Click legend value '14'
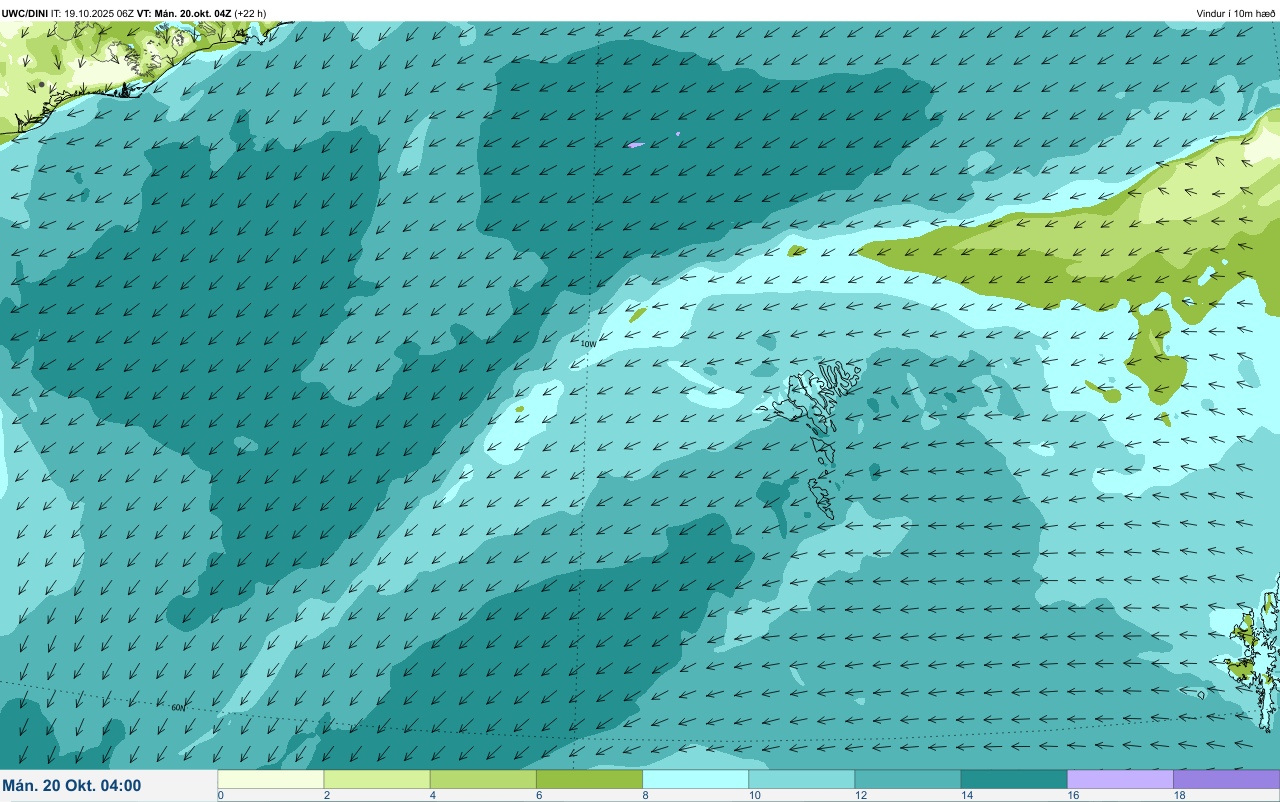Image resolution: width=1280 pixels, height=802 pixels. [966, 795]
